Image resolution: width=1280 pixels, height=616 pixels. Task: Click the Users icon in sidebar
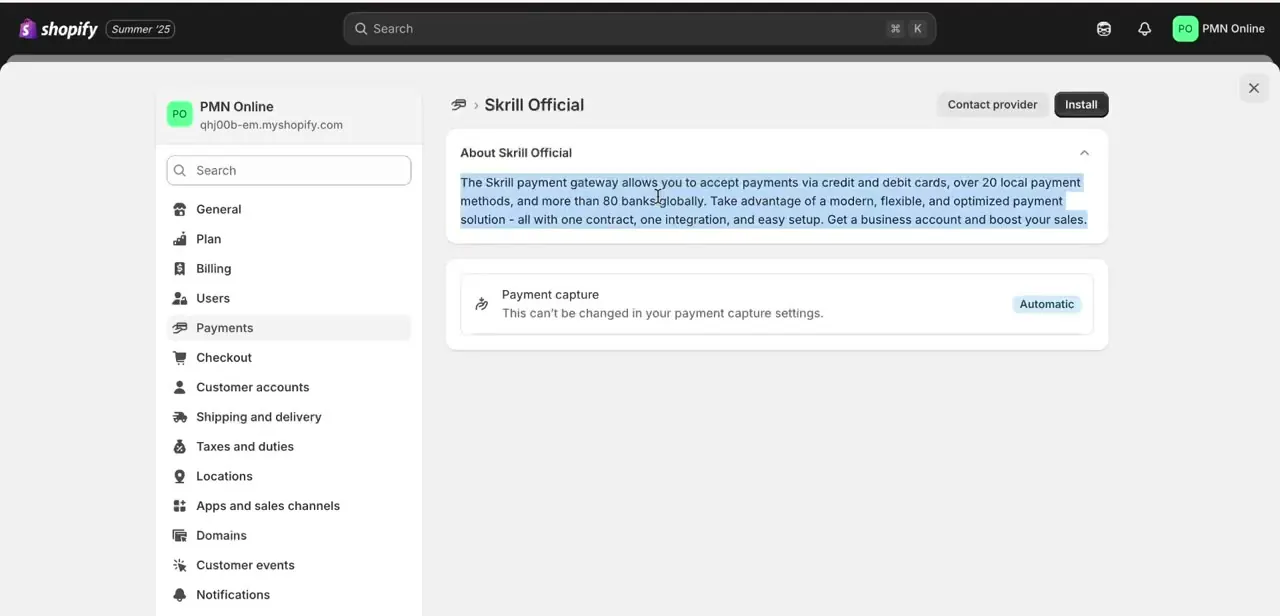pyautogui.click(x=180, y=298)
